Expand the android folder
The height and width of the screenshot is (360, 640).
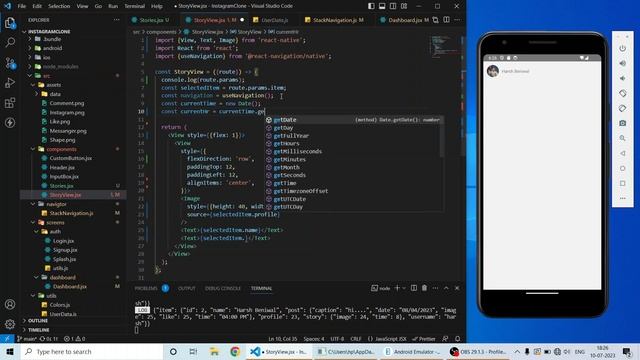click(x=53, y=48)
